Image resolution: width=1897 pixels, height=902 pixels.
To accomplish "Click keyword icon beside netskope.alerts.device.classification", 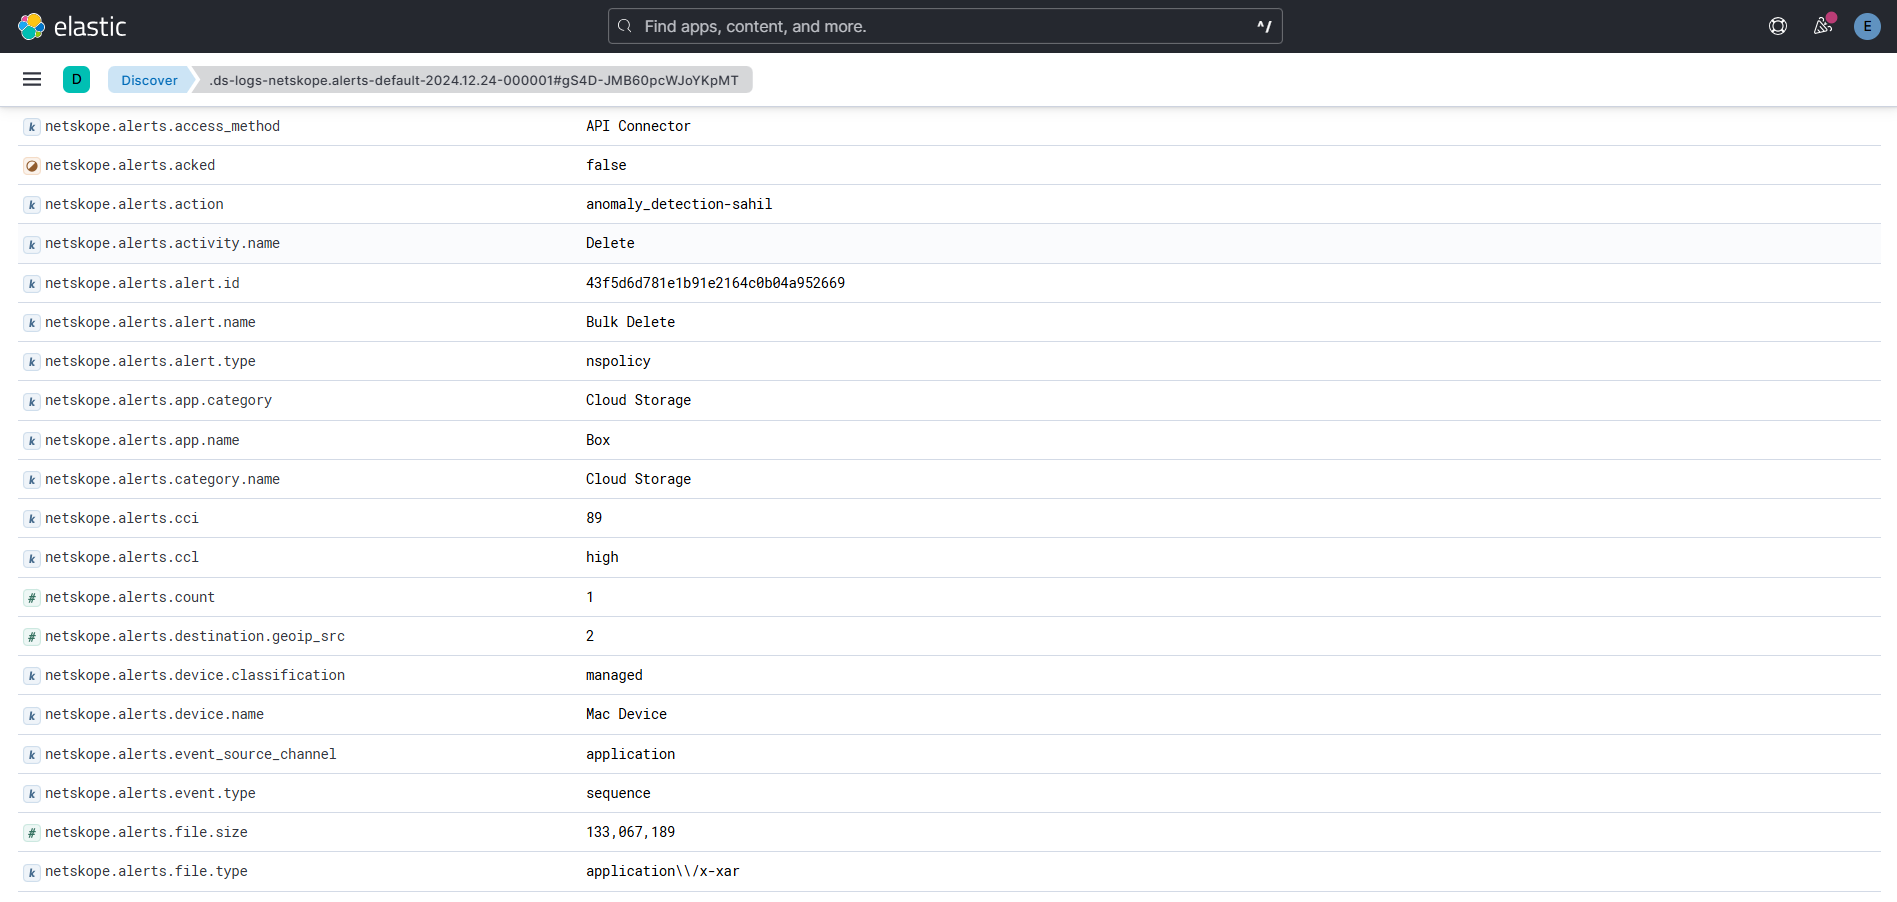I will click(32, 676).
